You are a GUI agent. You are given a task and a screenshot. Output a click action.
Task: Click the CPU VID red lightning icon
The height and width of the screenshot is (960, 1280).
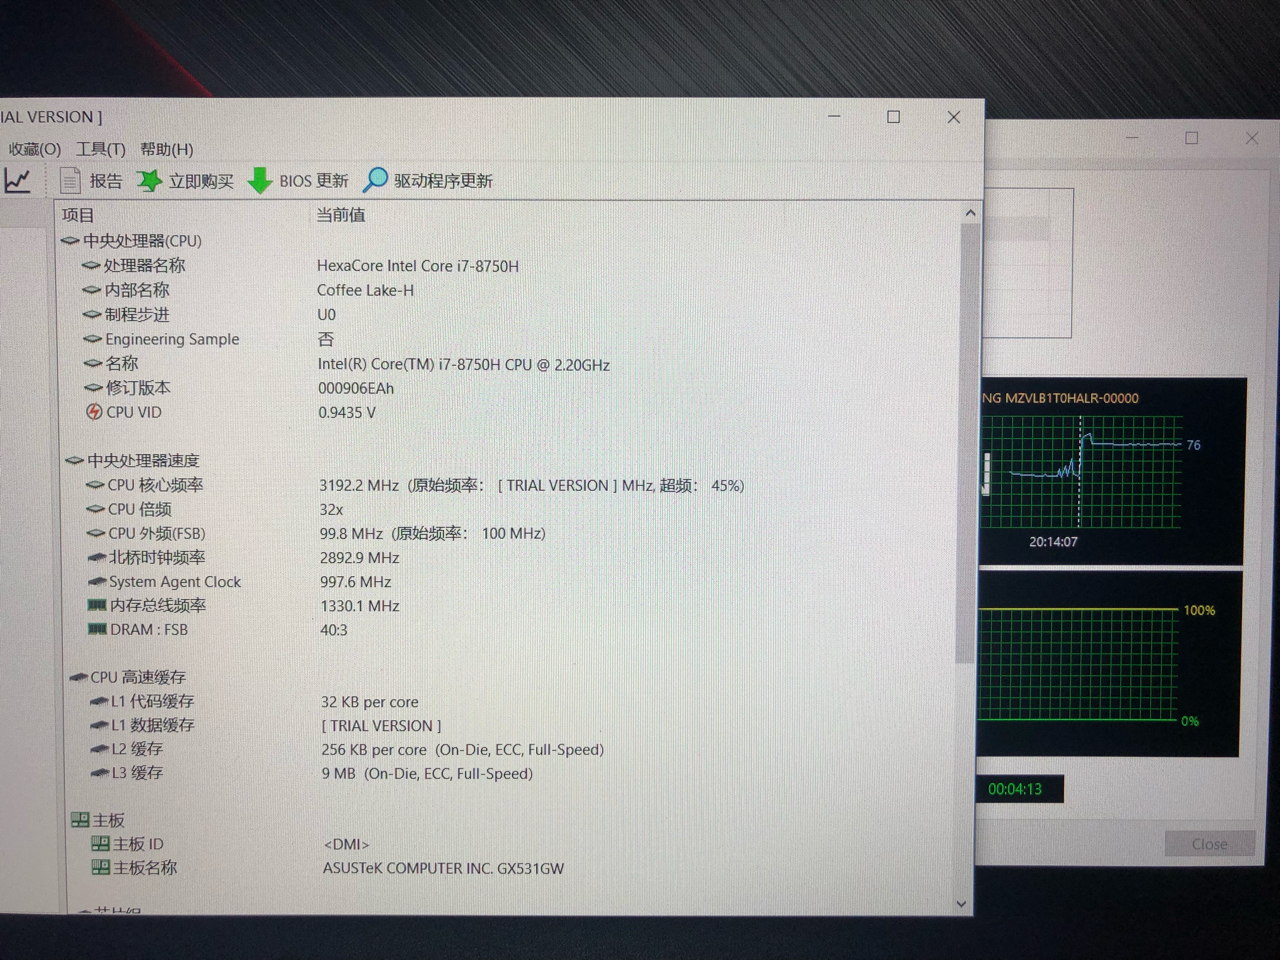[x=93, y=412]
